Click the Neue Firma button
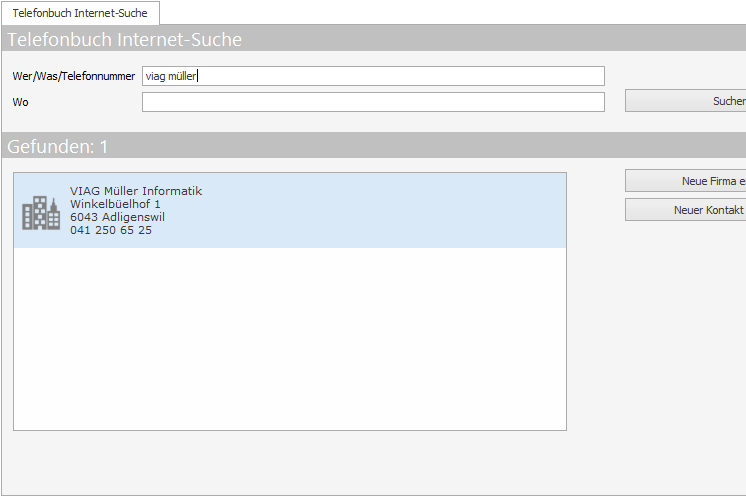 coord(686,181)
